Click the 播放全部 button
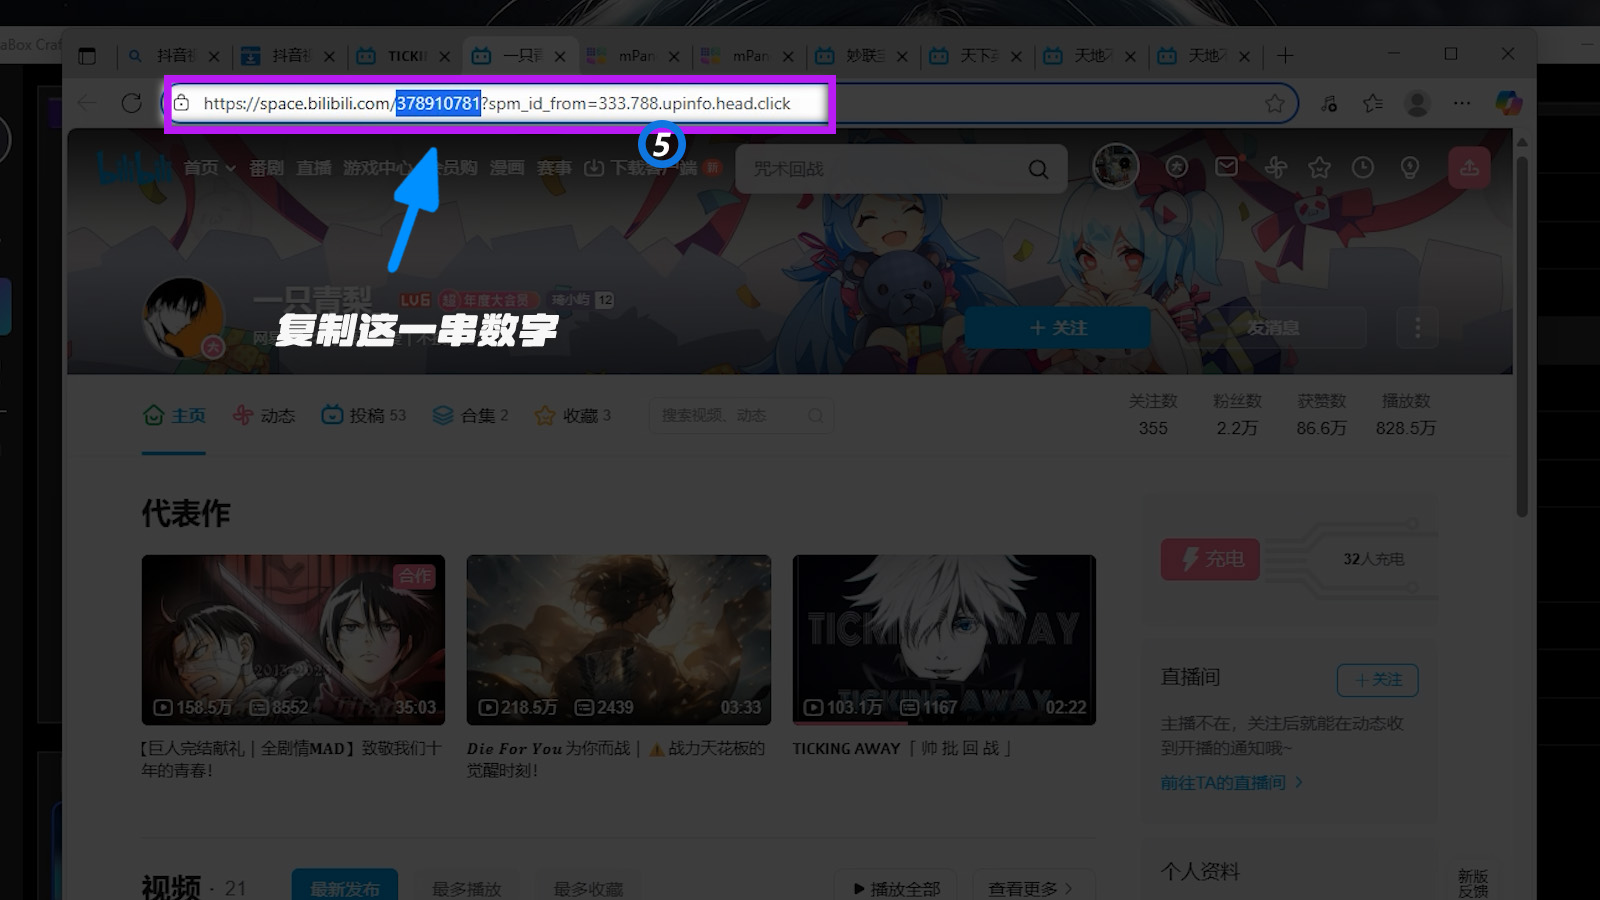Viewport: 1600px width, 900px height. (895, 888)
